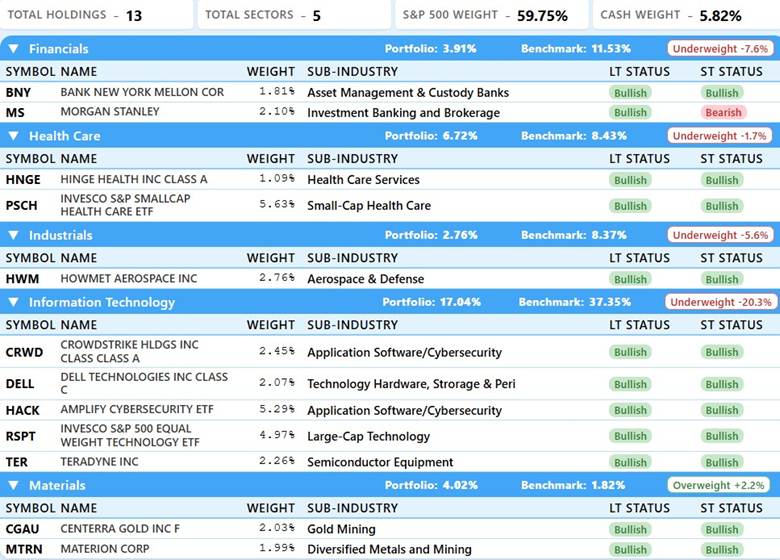Click Financials Underweight -7.6% badge

point(720,49)
